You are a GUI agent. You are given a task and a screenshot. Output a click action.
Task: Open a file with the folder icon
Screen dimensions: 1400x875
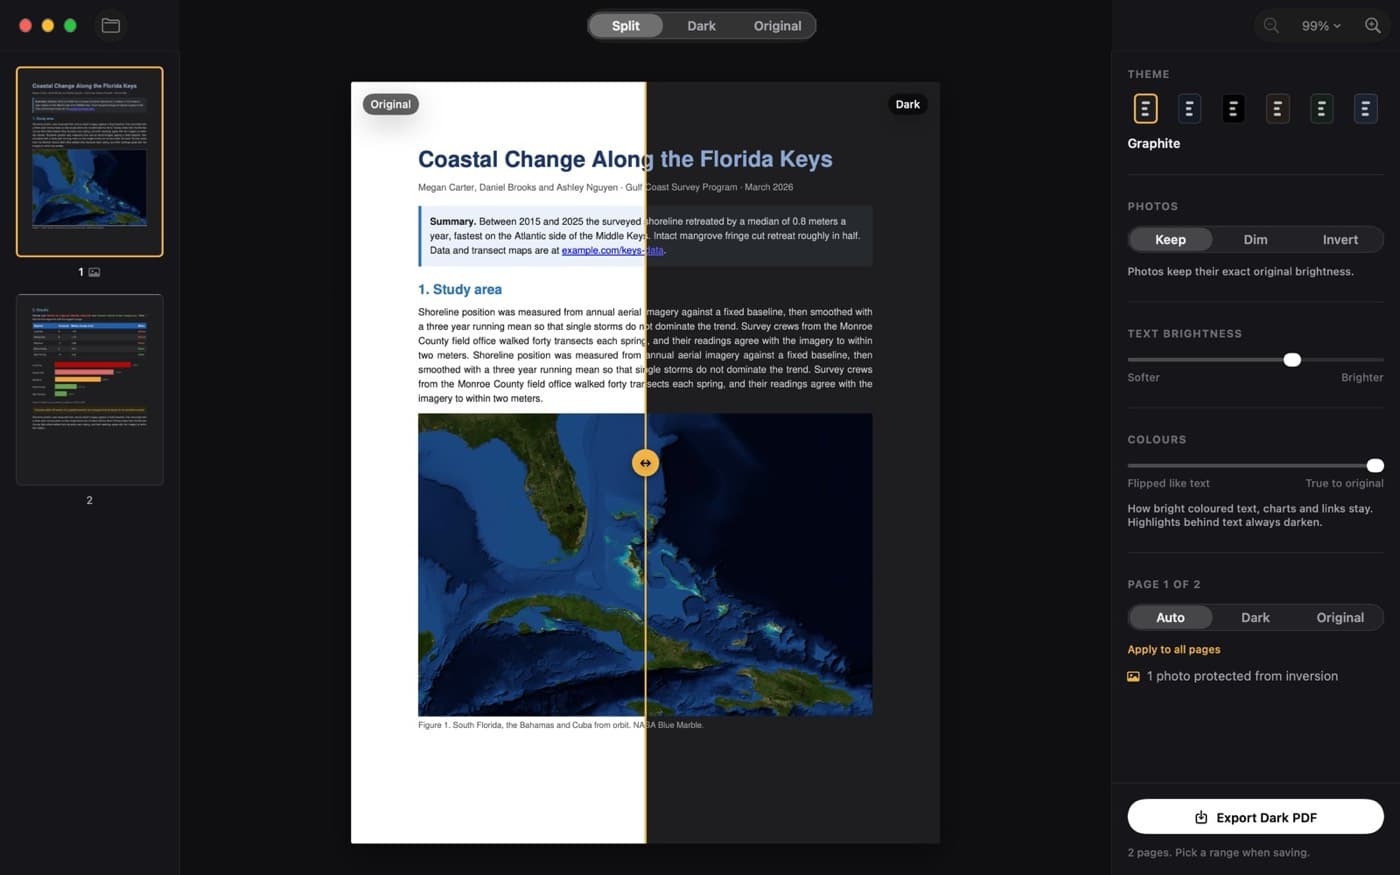click(111, 25)
